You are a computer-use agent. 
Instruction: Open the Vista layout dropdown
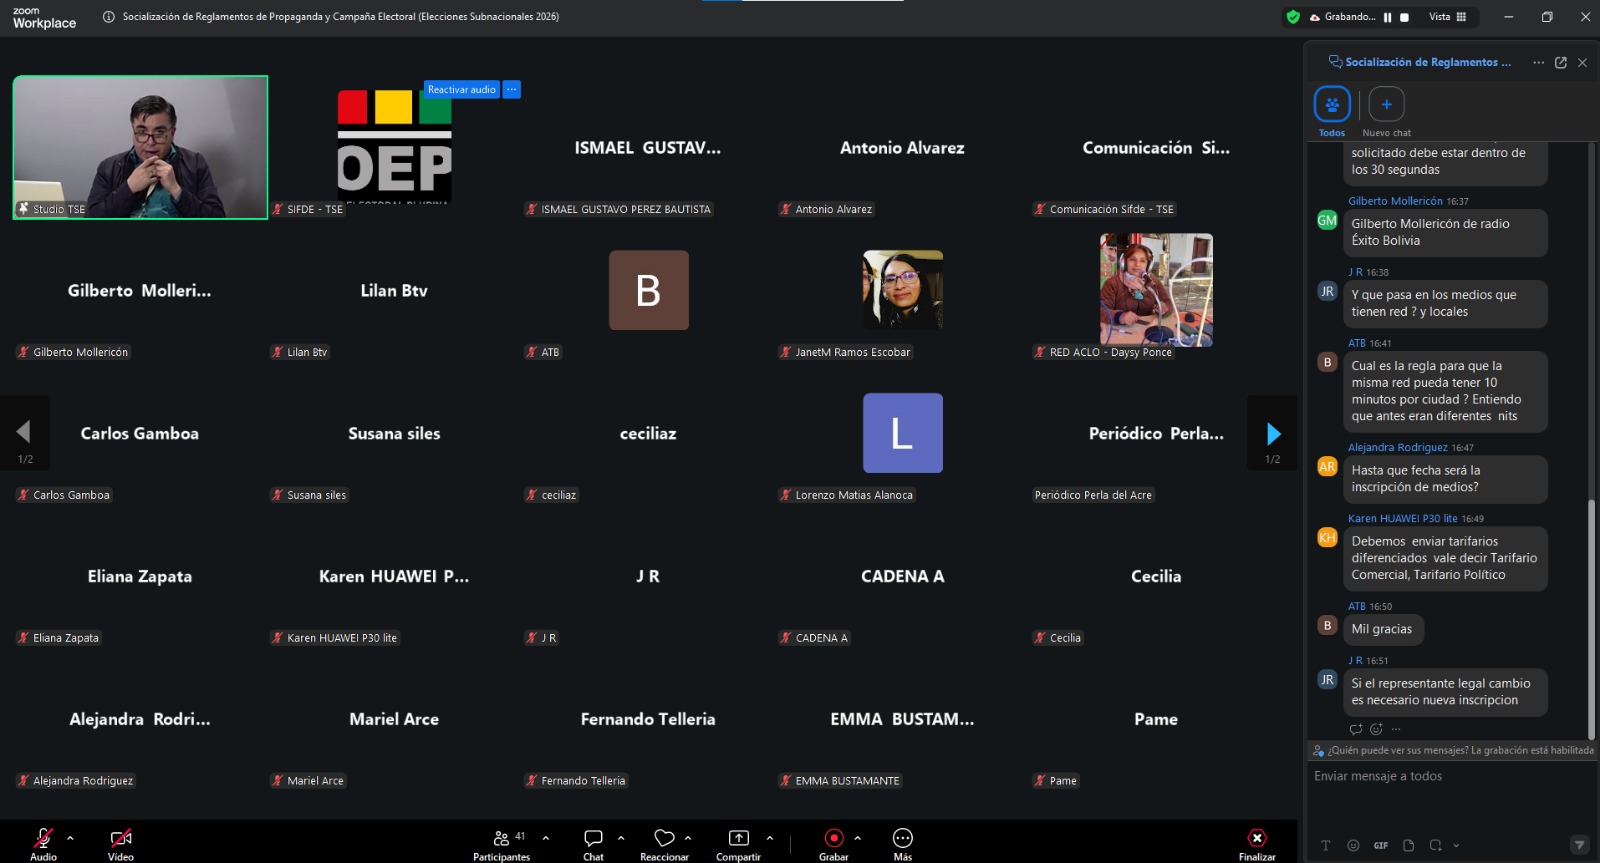[x=1447, y=17]
